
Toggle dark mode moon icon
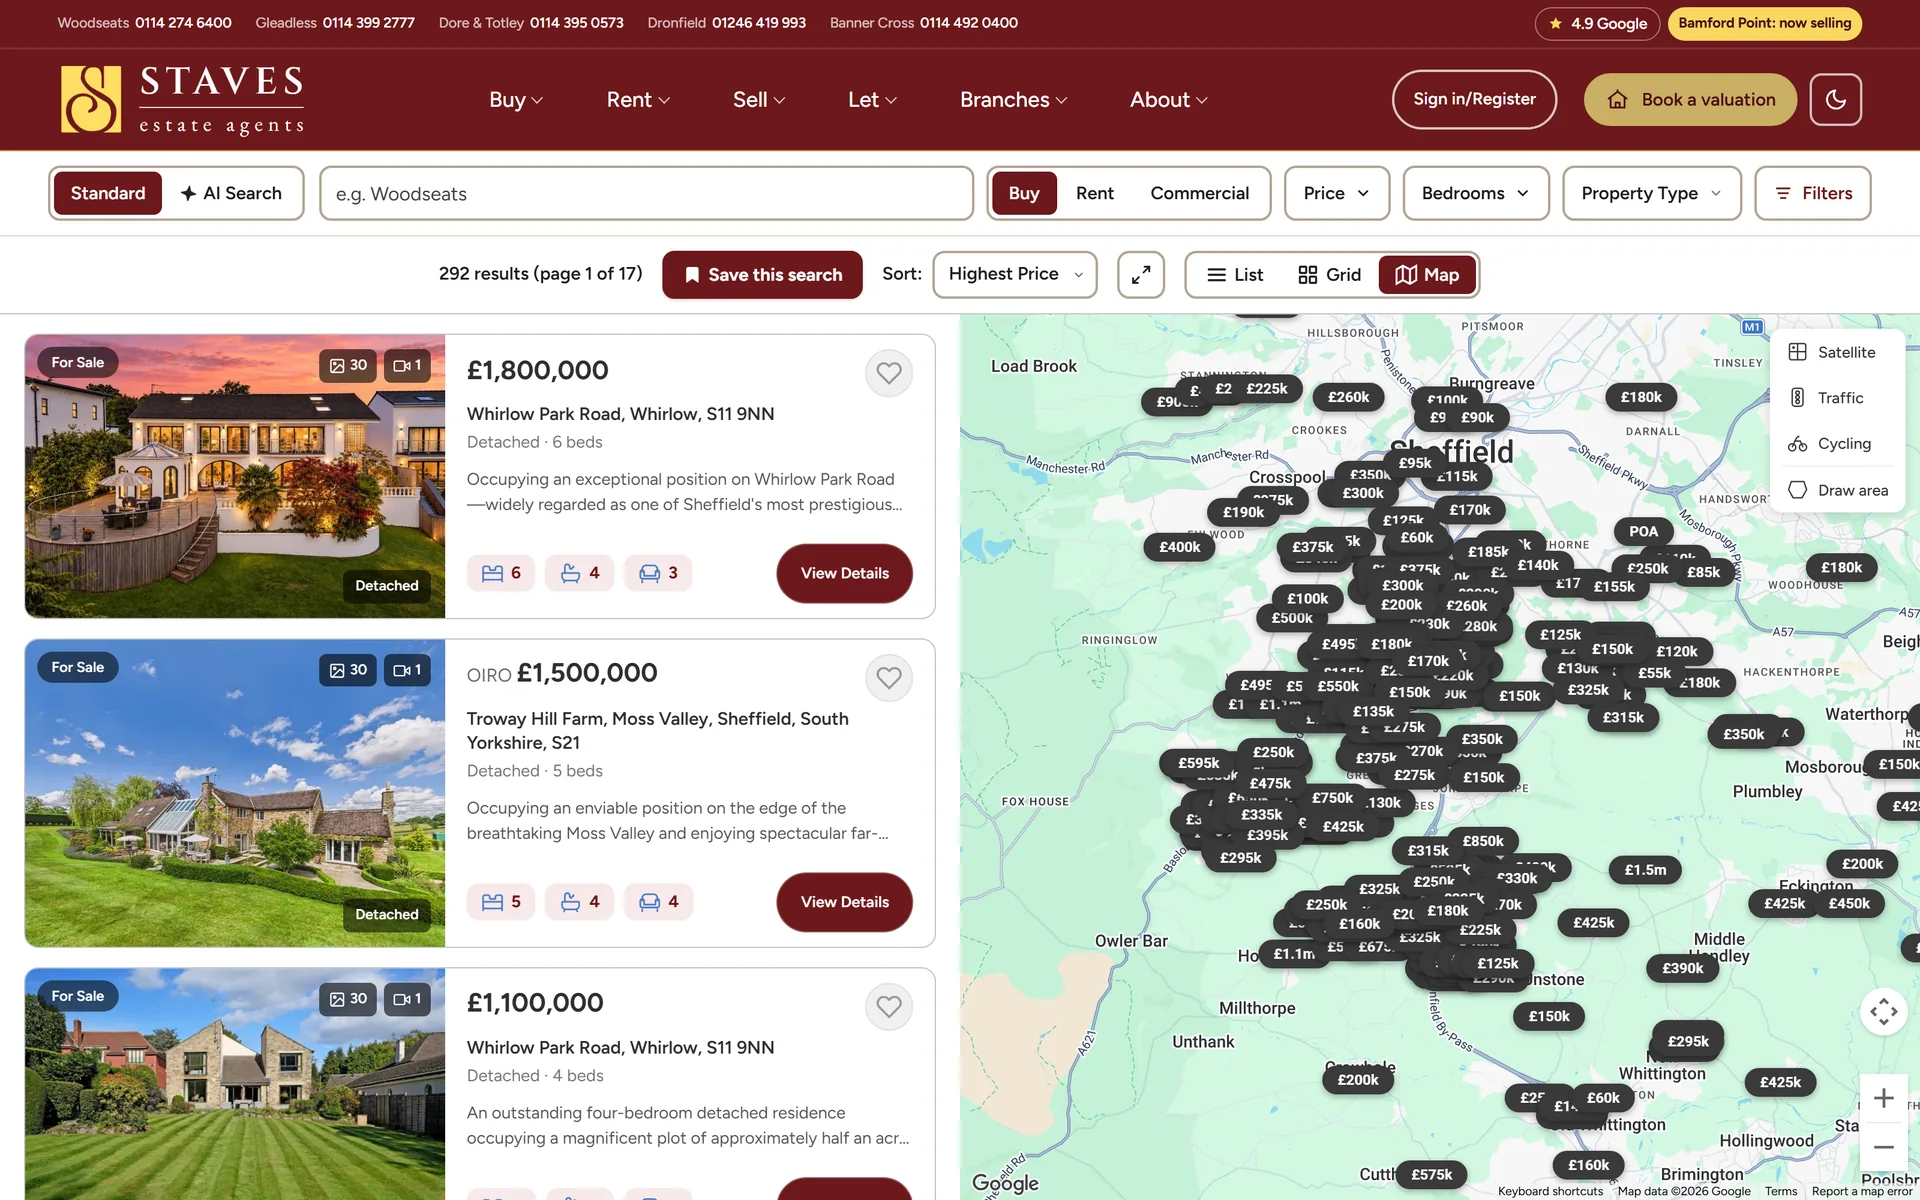click(1835, 99)
